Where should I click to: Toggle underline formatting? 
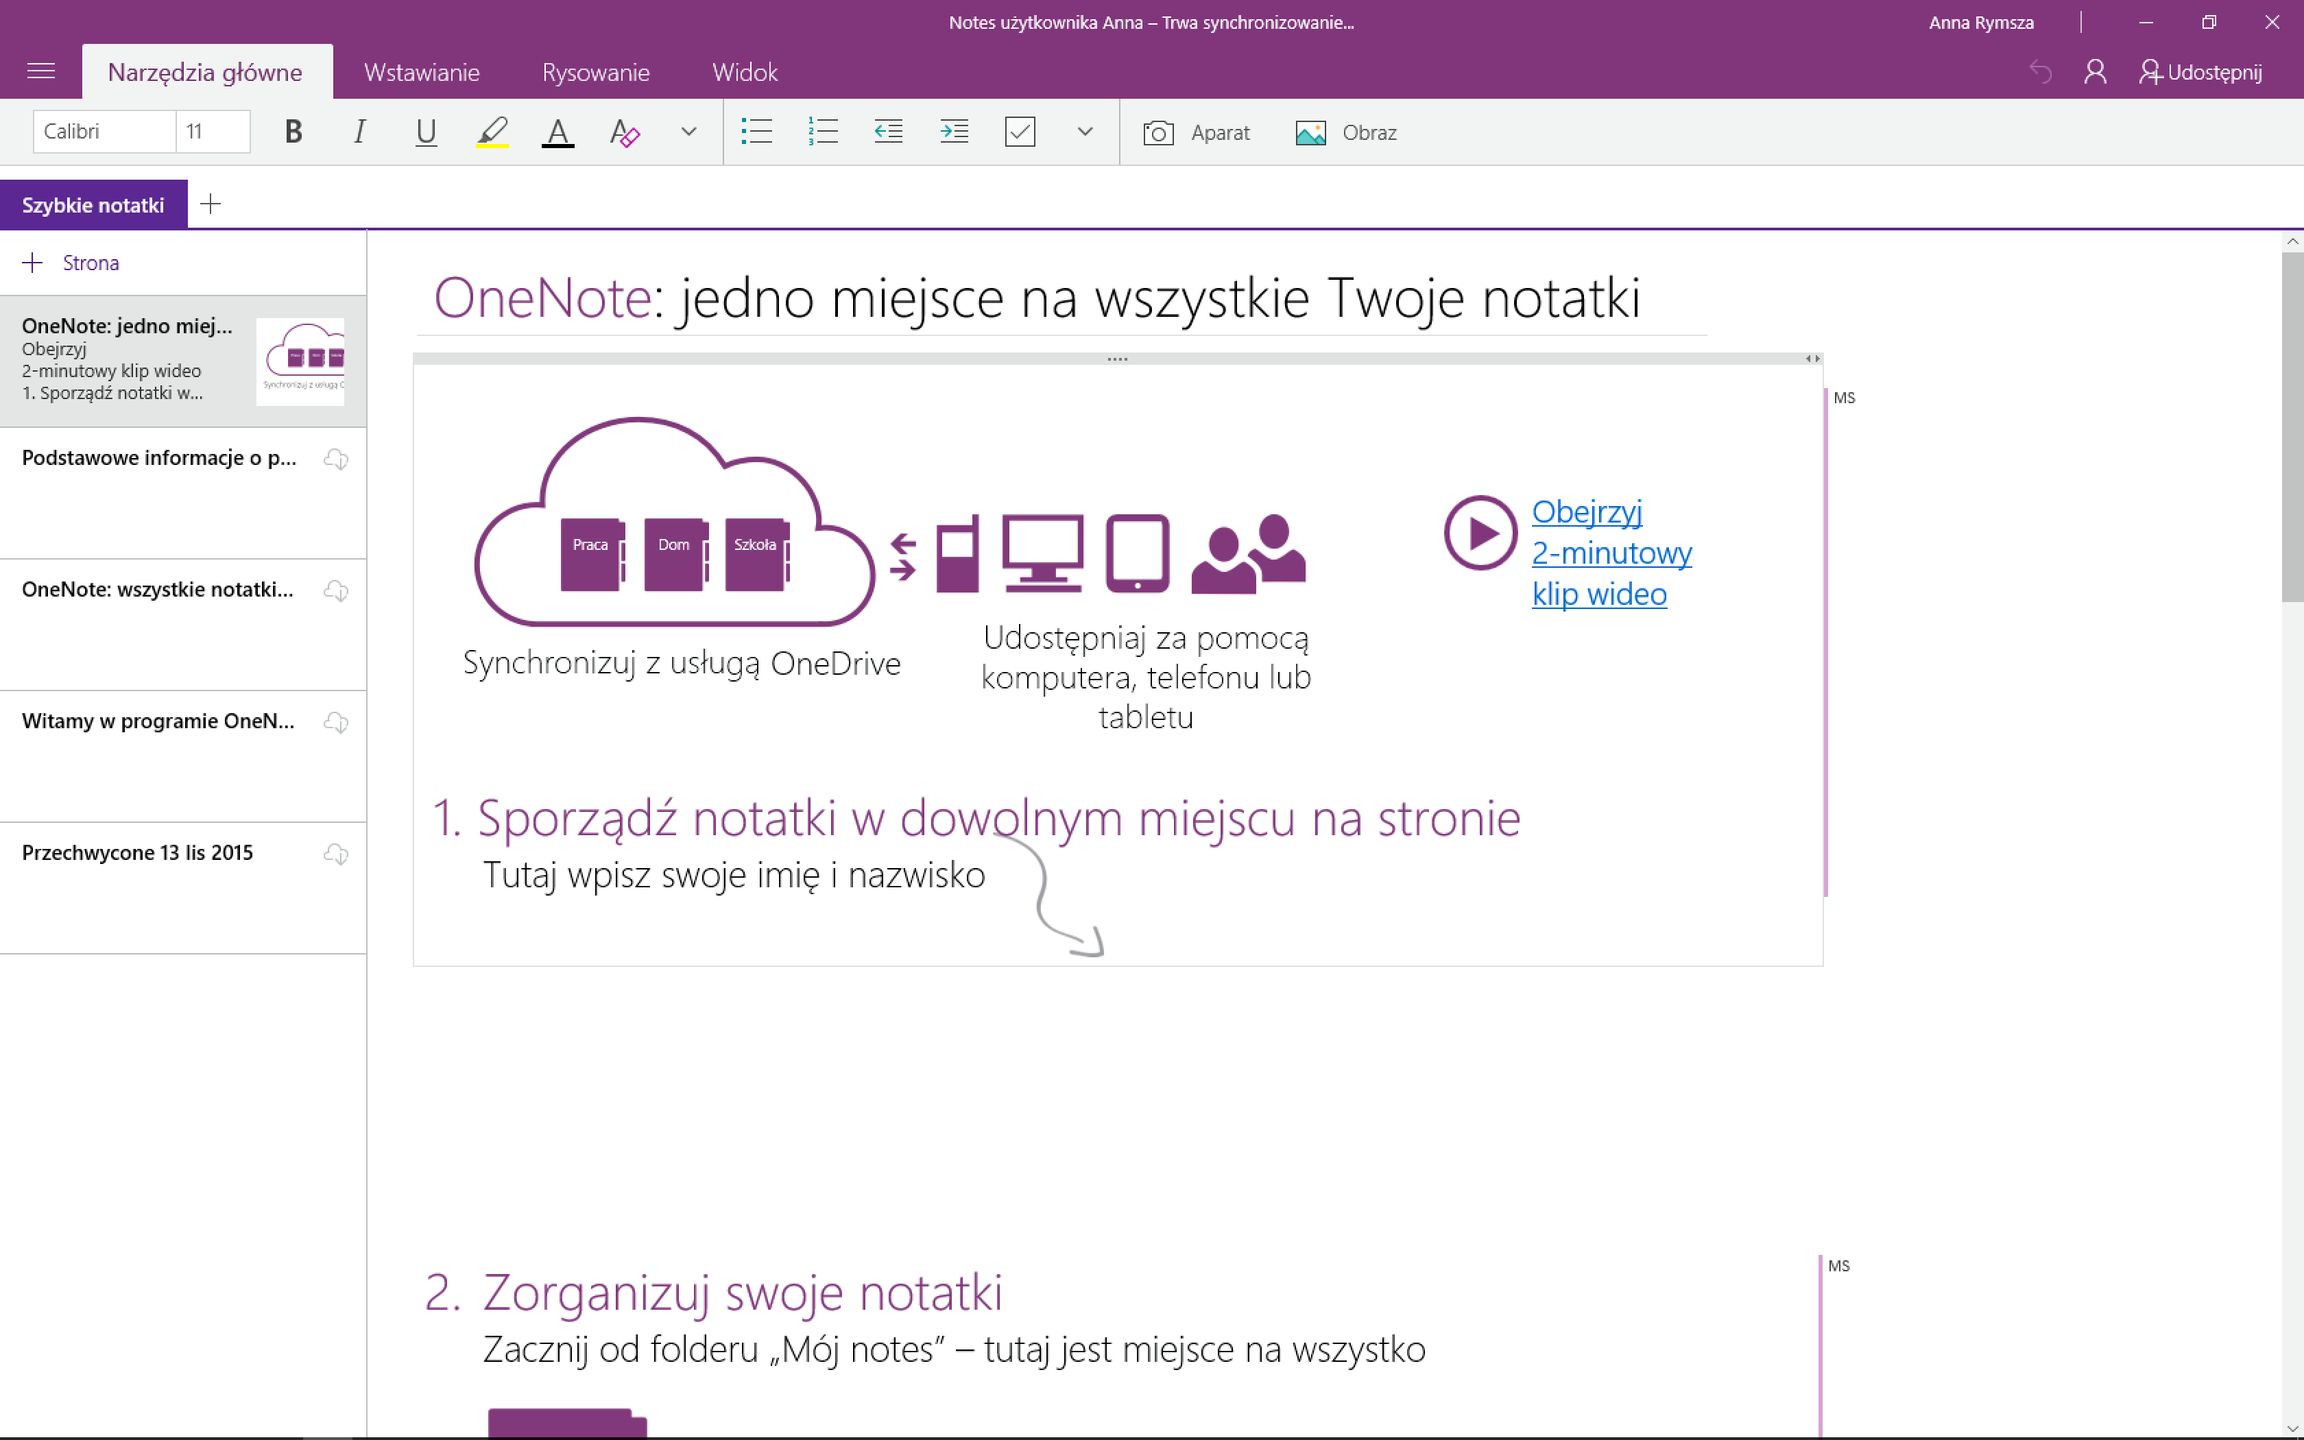coord(426,132)
